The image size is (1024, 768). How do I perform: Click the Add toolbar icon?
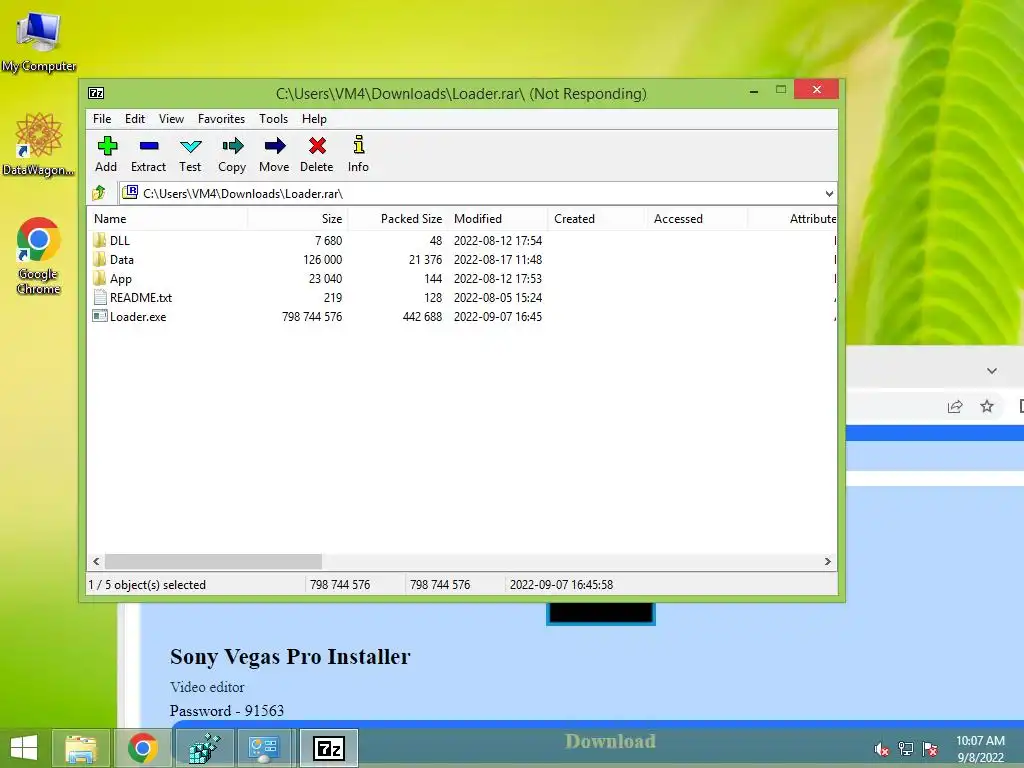(x=107, y=146)
